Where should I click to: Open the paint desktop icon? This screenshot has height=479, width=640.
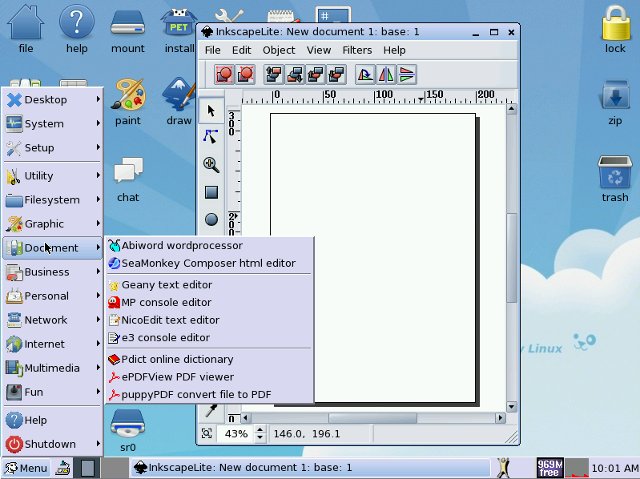[128, 103]
